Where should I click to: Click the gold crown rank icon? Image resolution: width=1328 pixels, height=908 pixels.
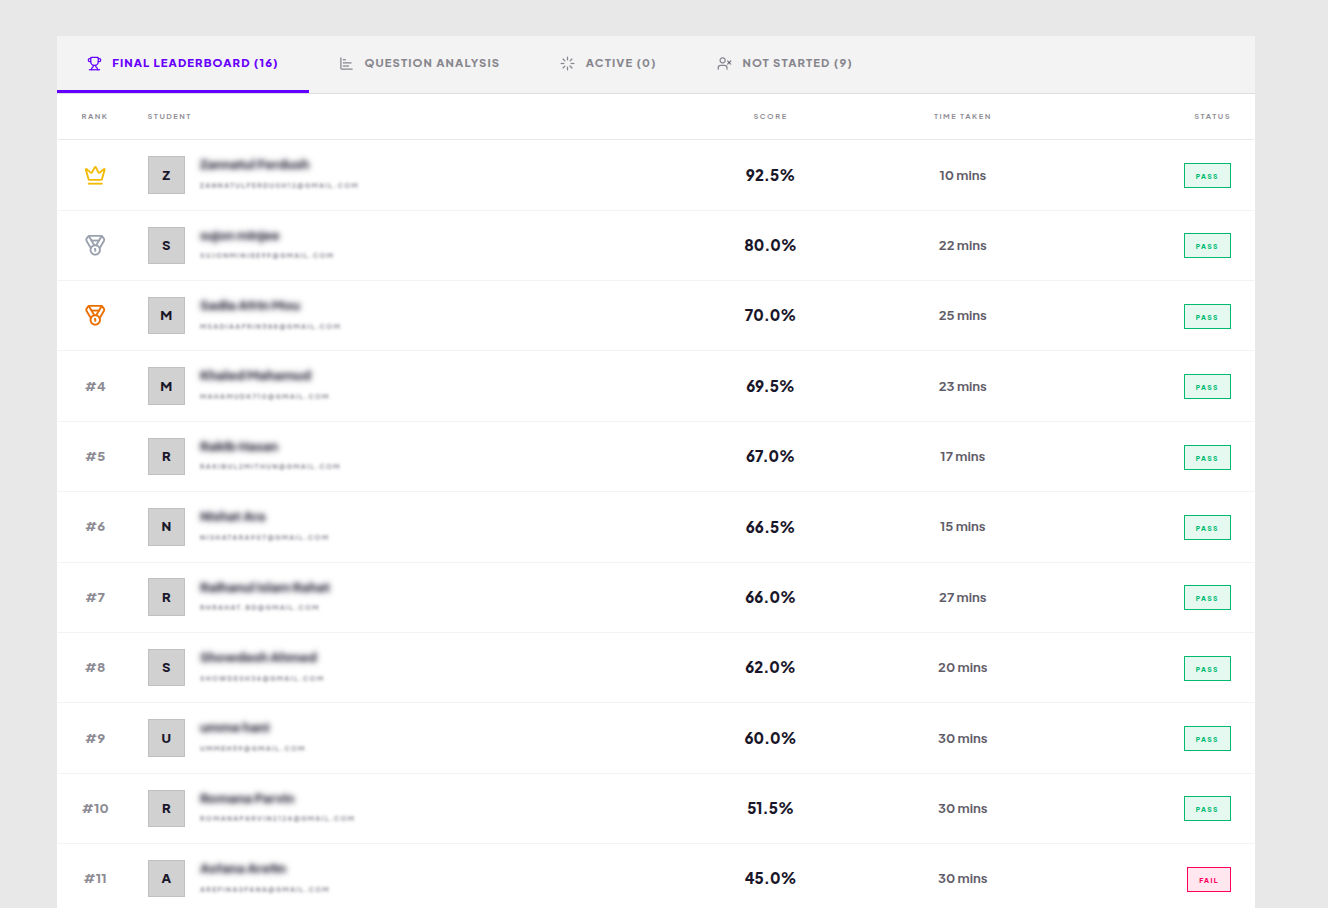[95, 175]
